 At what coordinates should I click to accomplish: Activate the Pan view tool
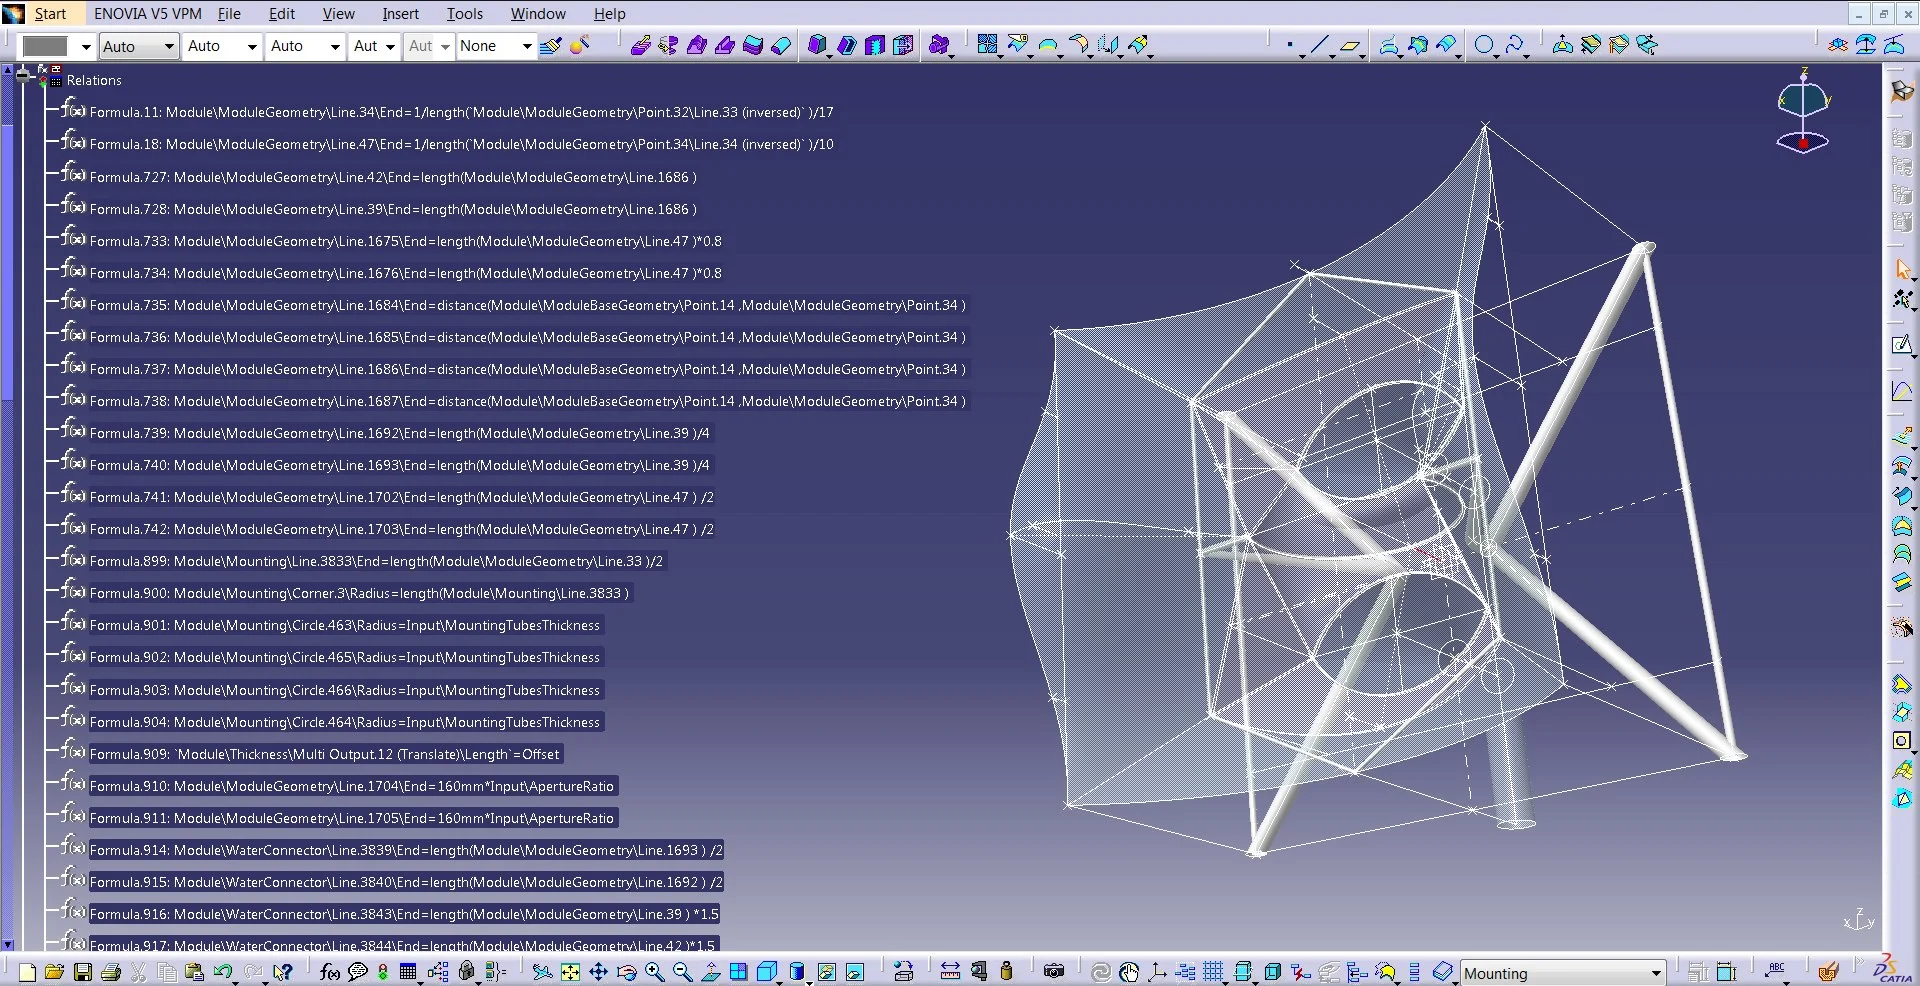598,972
